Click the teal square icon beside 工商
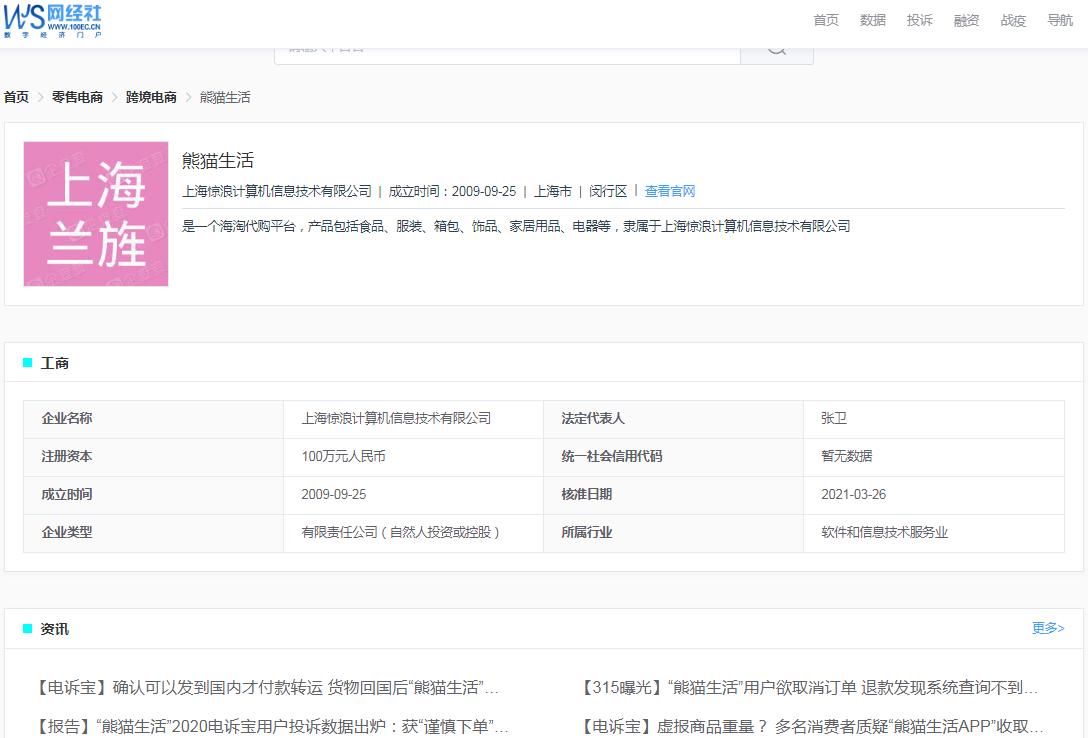This screenshot has height=738, width=1088. (27, 363)
